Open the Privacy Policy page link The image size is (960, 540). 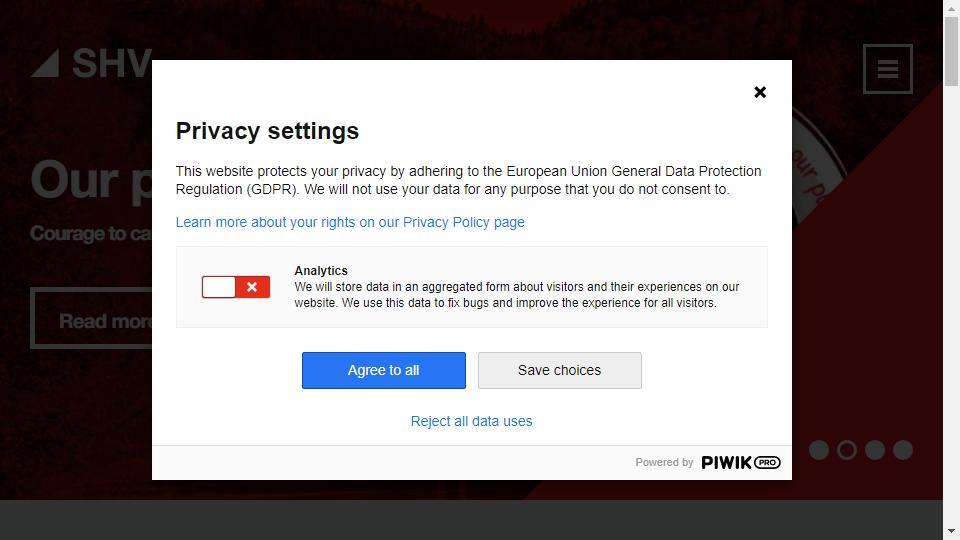click(x=350, y=222)
